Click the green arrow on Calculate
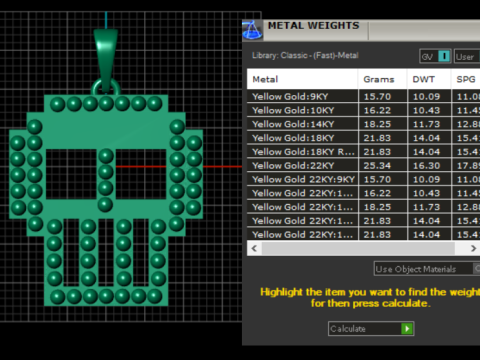The width and height of the screenshot is (480, 360). 407,329
